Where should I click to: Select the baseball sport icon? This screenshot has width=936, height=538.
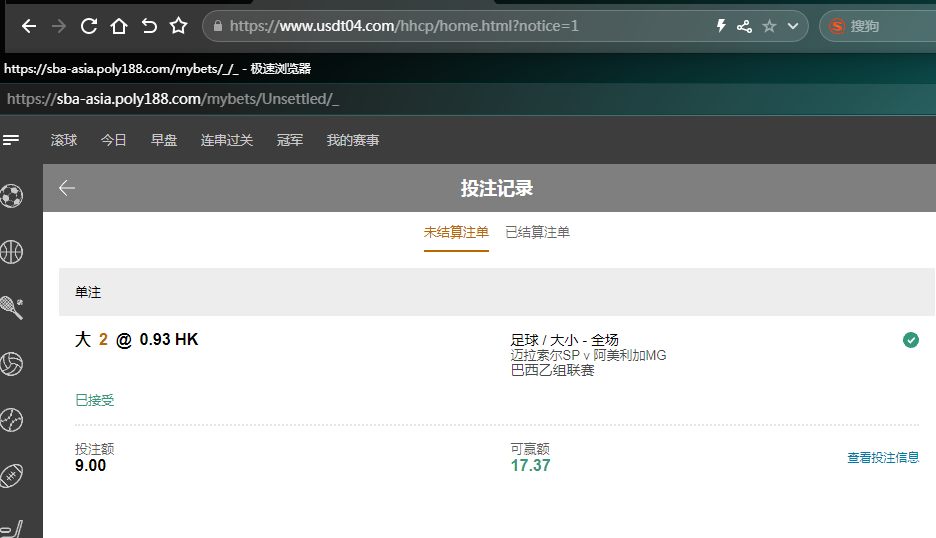pyautogui.click(x=12, y=419)
